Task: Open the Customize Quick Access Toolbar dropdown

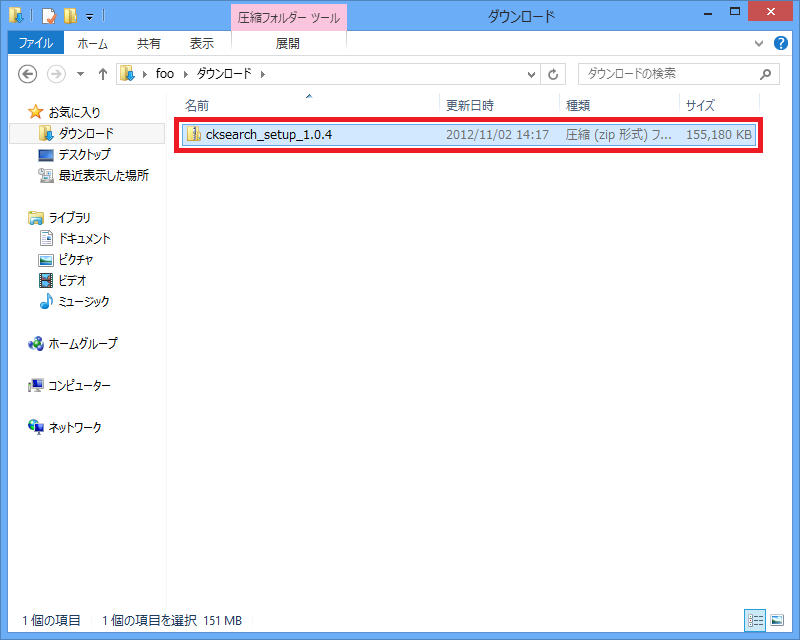Action: (89, 17)
